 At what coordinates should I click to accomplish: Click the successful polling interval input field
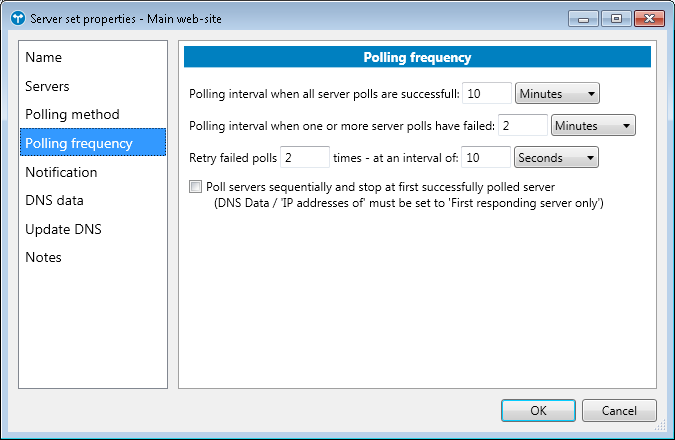point(487,94)
